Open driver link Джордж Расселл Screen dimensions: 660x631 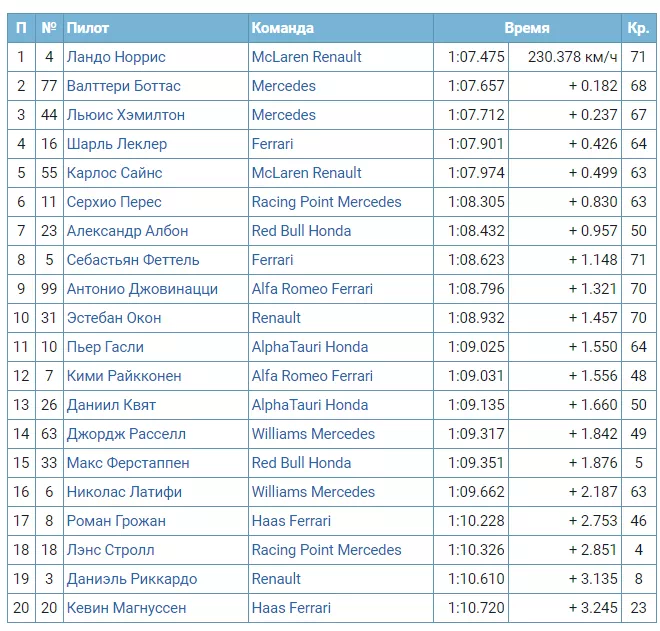pos(126,434)
